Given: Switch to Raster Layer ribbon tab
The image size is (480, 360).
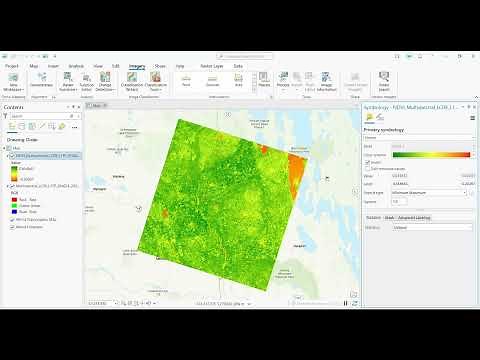Looking at the screenshot, I should coord(212,66).
